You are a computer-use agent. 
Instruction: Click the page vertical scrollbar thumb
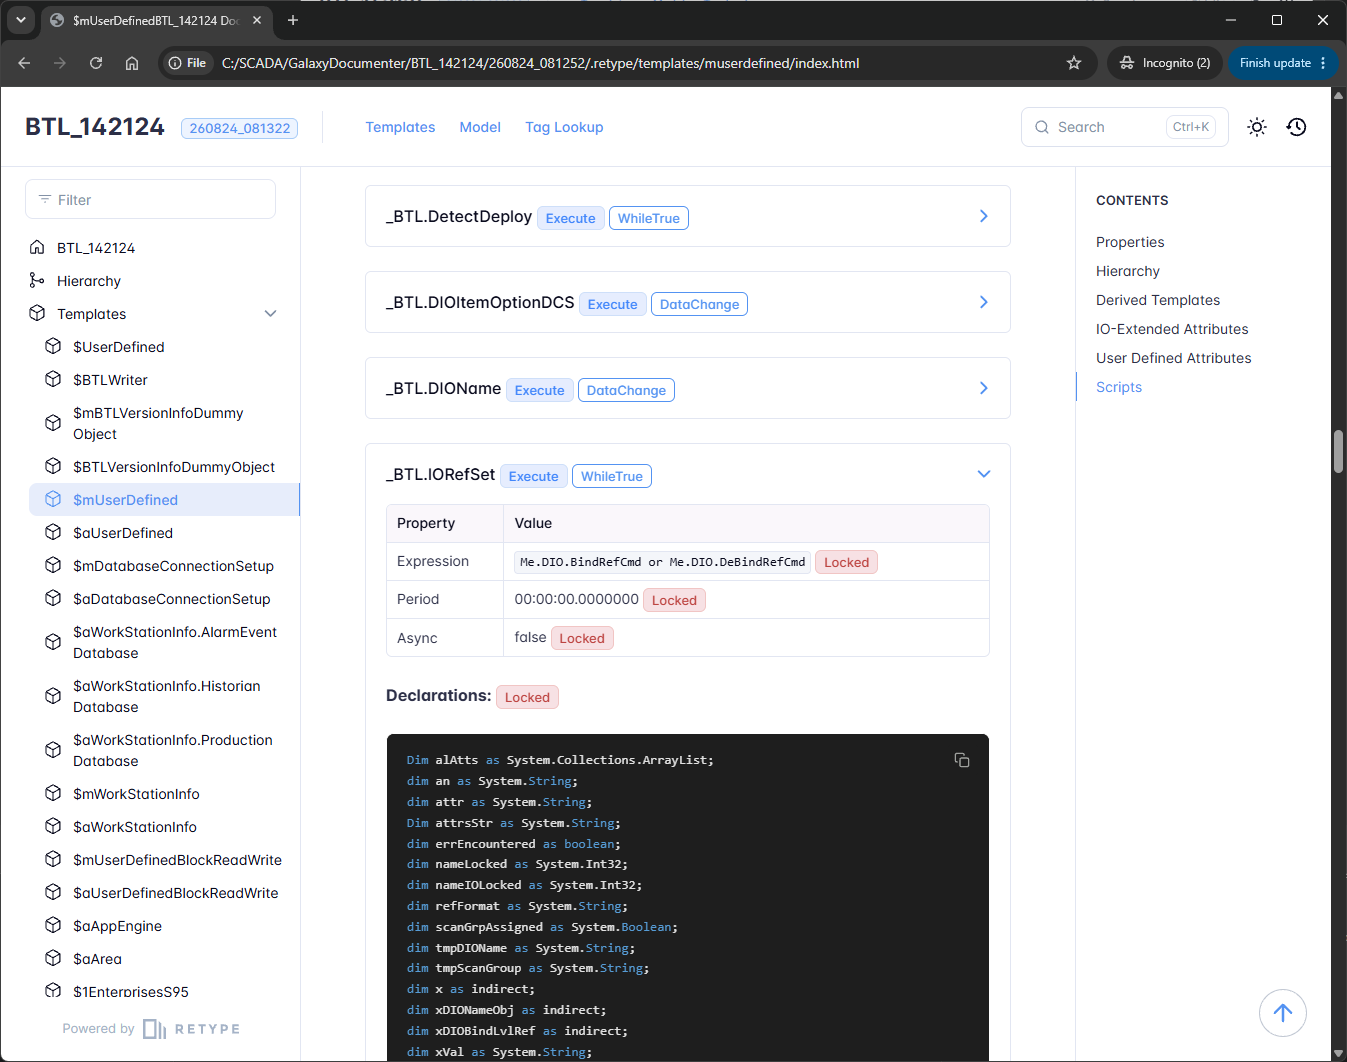1338,451
